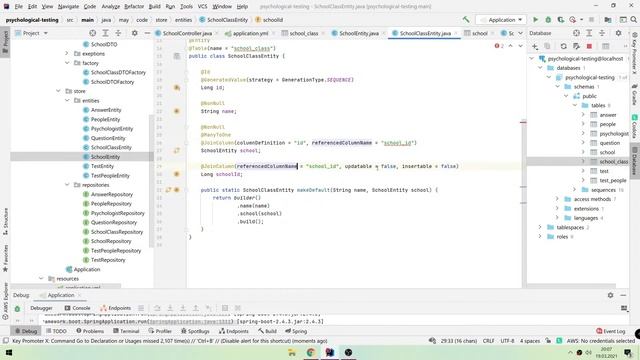The width and height of the screenshot is (640, 360).
Task: Stop the running database query (red square)
Action: 589,46
